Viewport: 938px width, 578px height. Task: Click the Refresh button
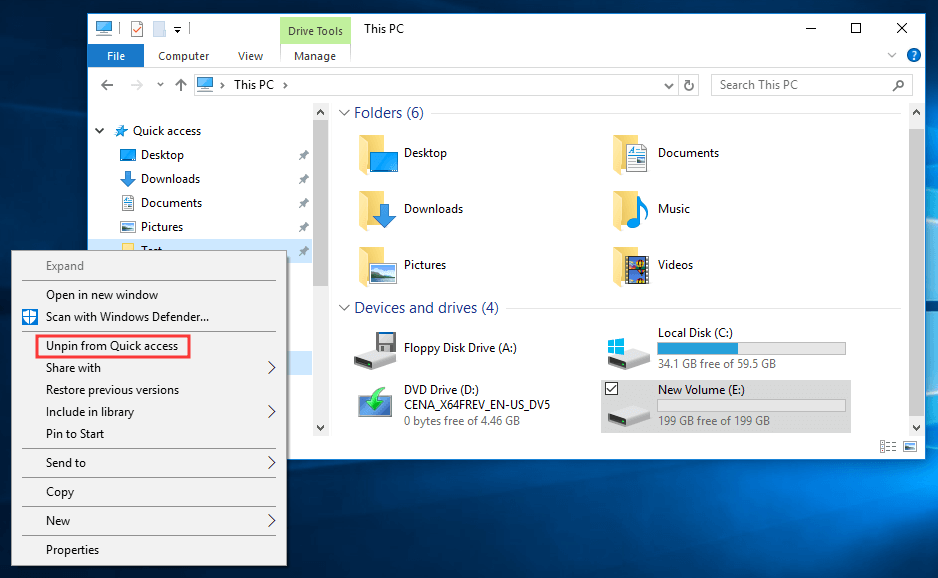click(x=689, y=86)
